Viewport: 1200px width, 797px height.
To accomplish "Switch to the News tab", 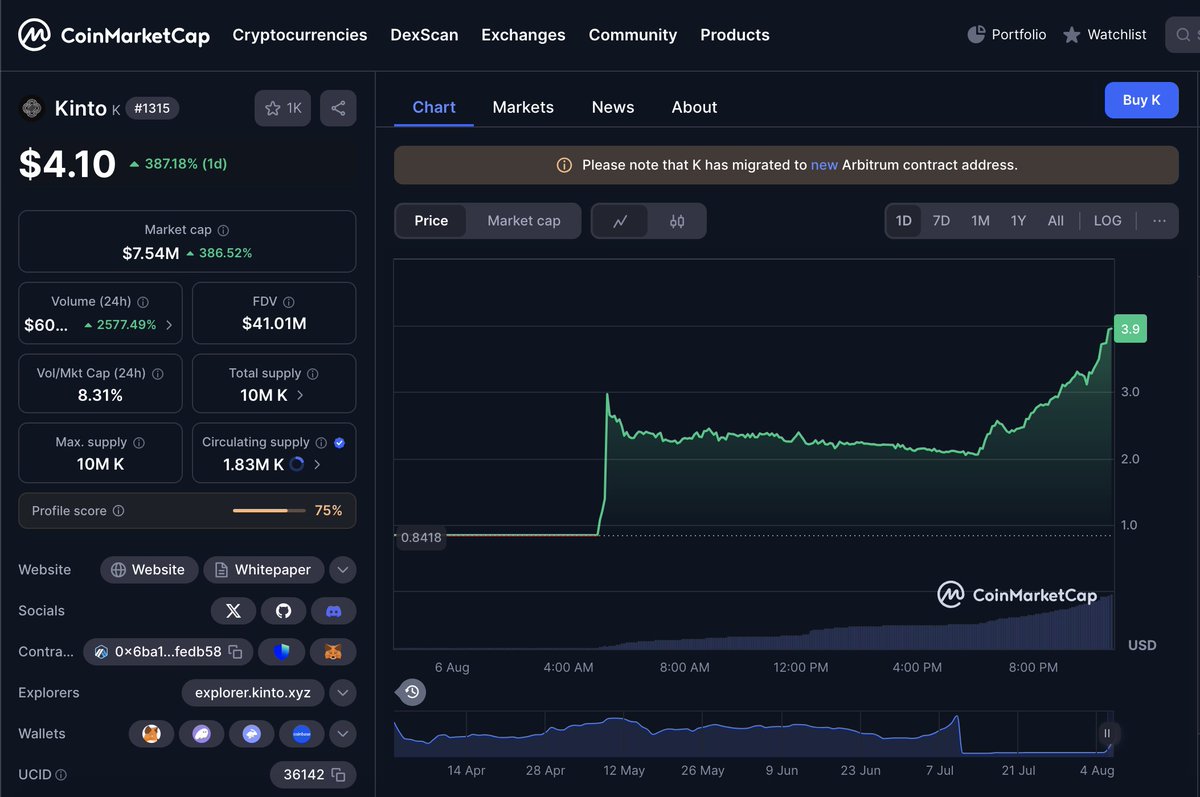I will [x=613, y=107].
